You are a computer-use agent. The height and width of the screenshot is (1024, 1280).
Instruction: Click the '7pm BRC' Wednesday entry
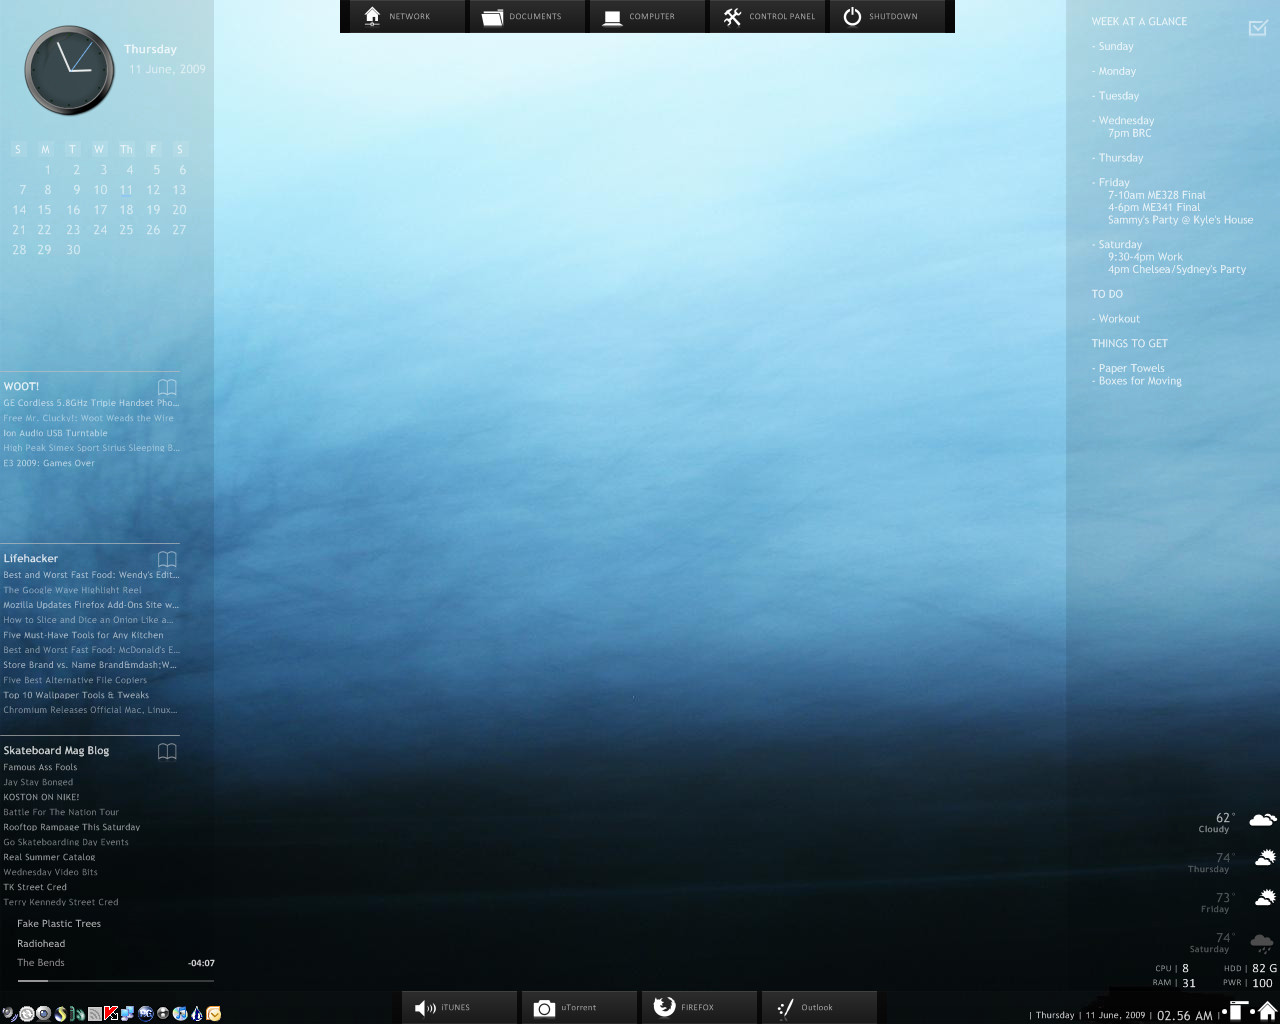(1129, 133)
